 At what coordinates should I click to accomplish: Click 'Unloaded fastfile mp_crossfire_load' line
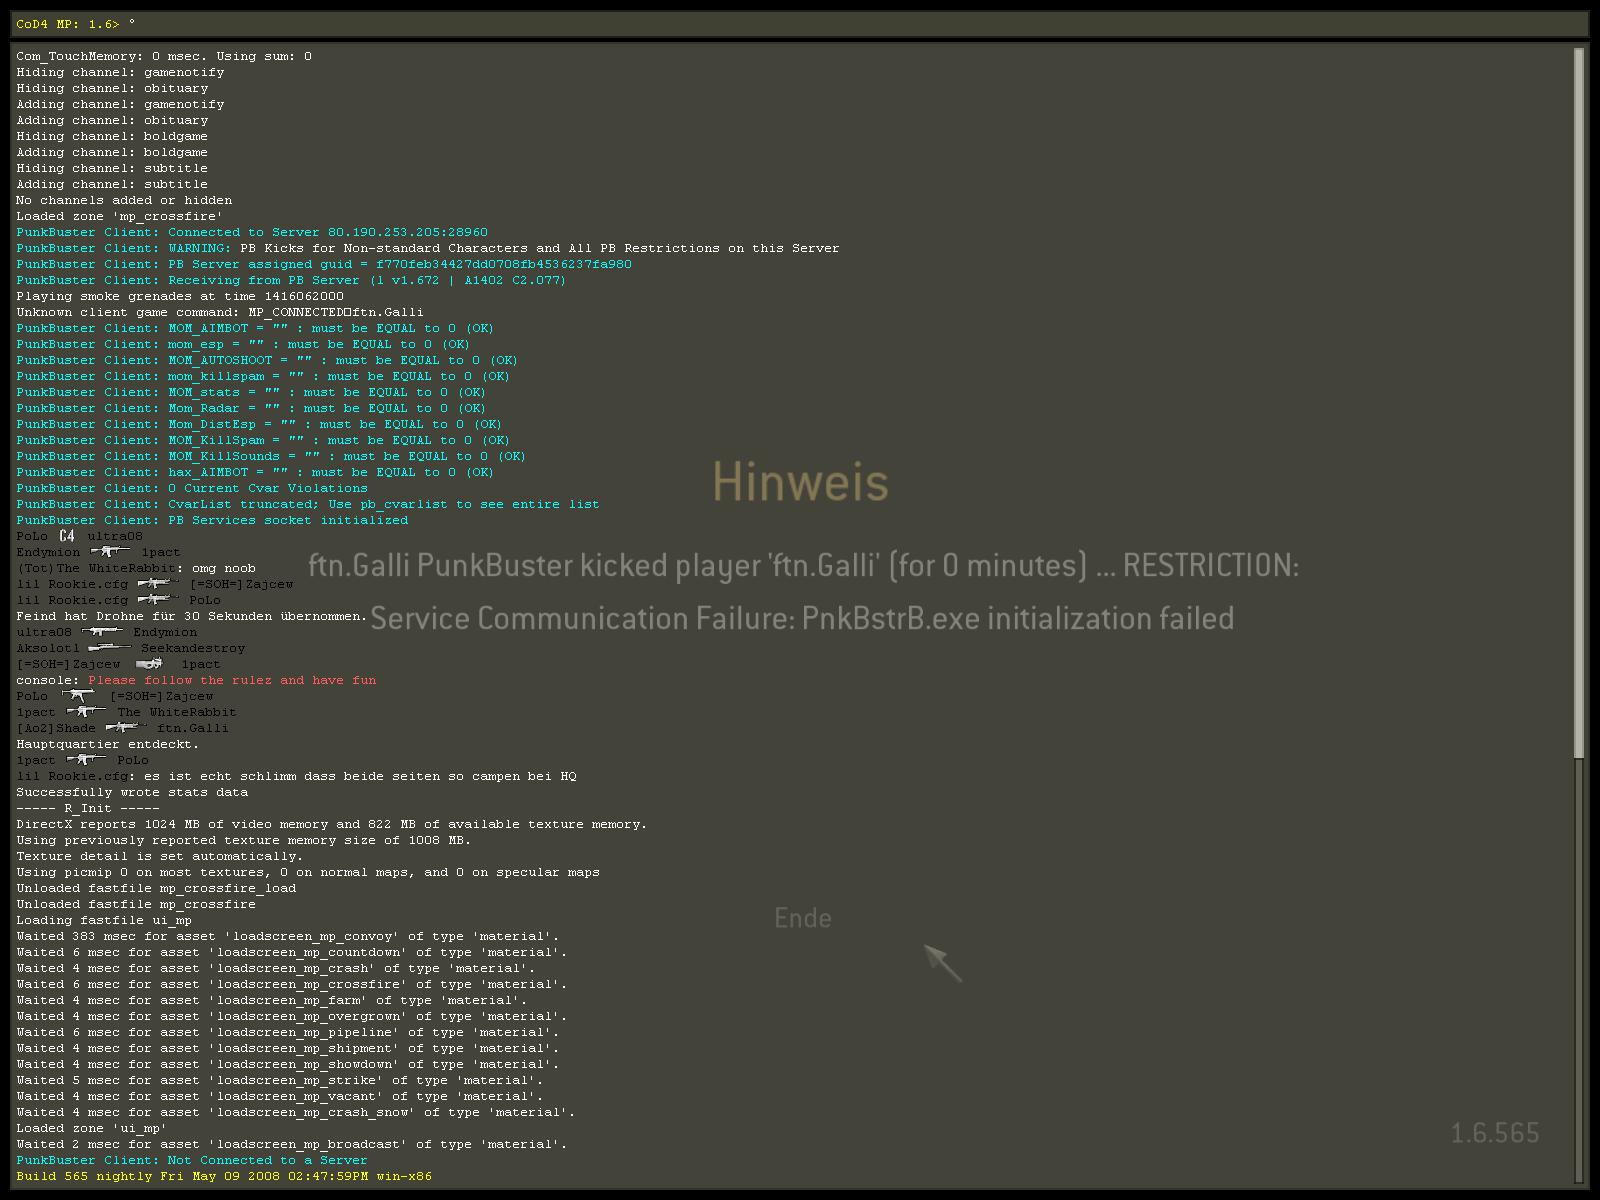[x=156, y=888]
